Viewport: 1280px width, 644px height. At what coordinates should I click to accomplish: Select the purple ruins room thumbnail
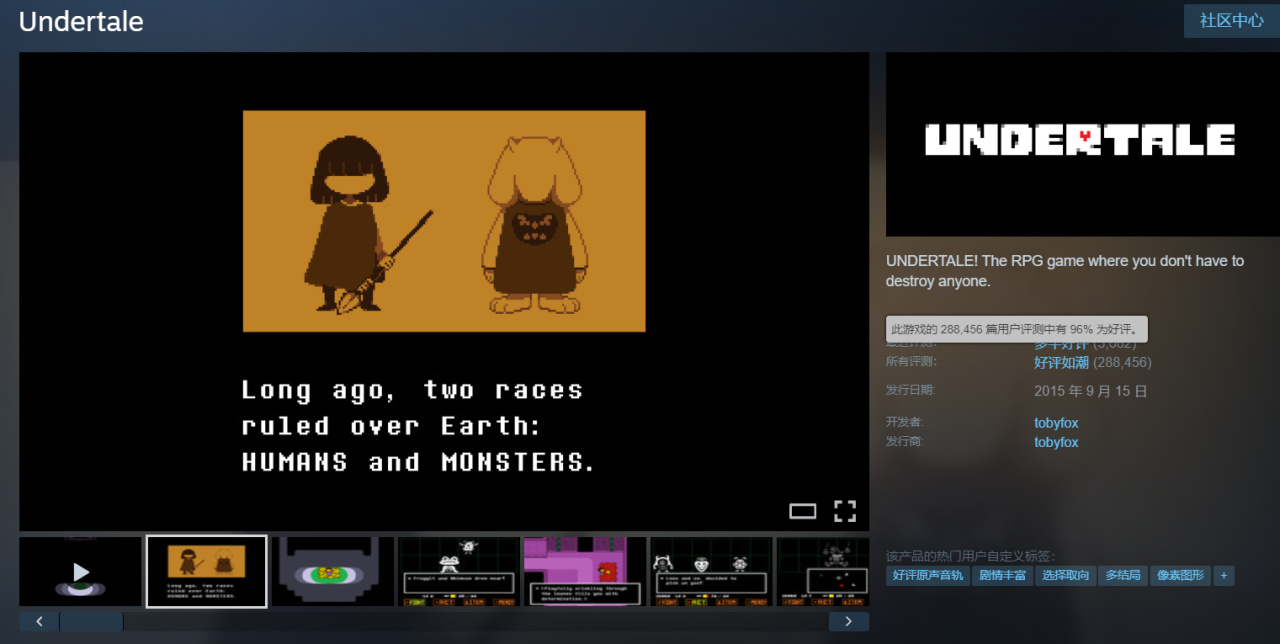coord(585,572)
